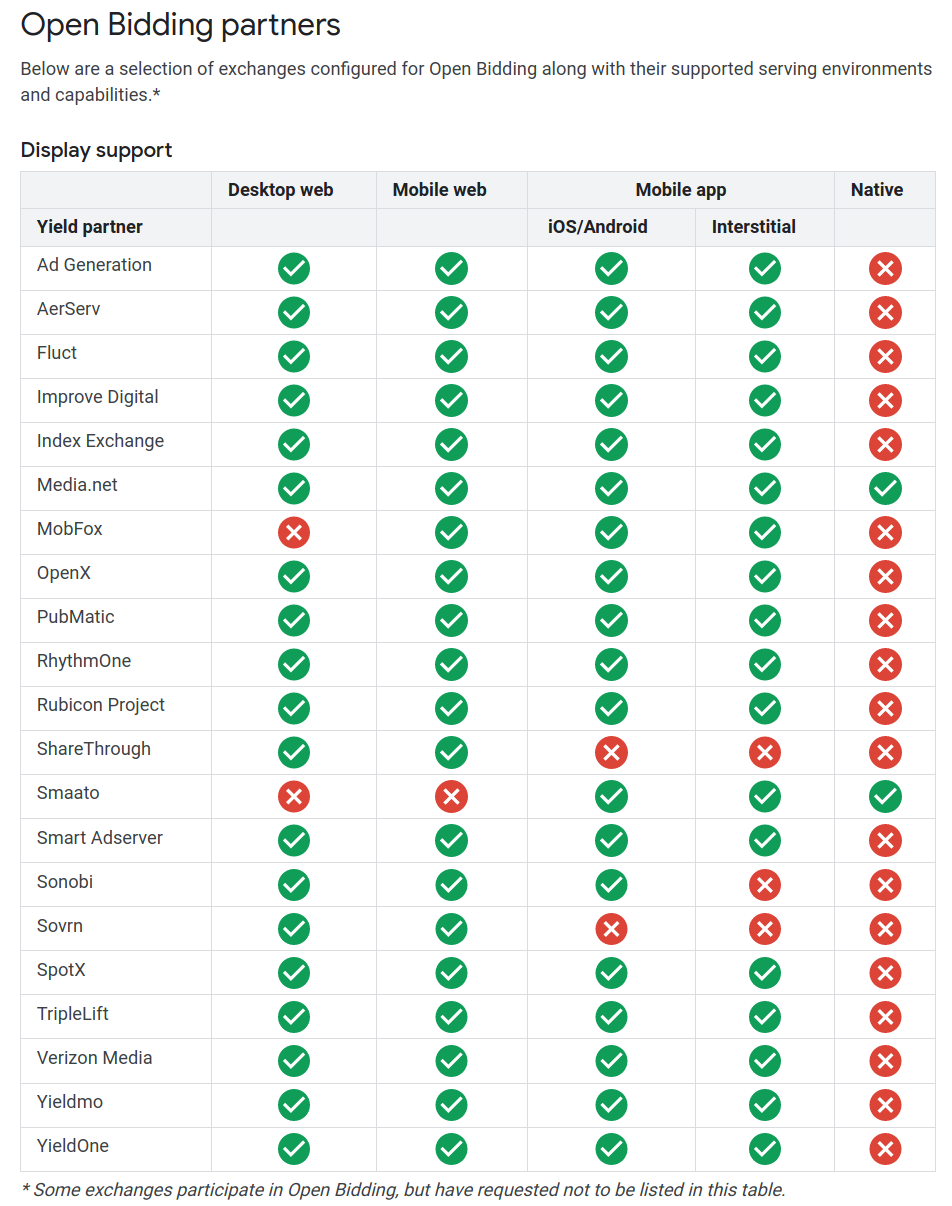Click ShareThrough iOS/Android red cross icon
Image resolution: width=952 pixels, height=1206 pixels.
611,753
